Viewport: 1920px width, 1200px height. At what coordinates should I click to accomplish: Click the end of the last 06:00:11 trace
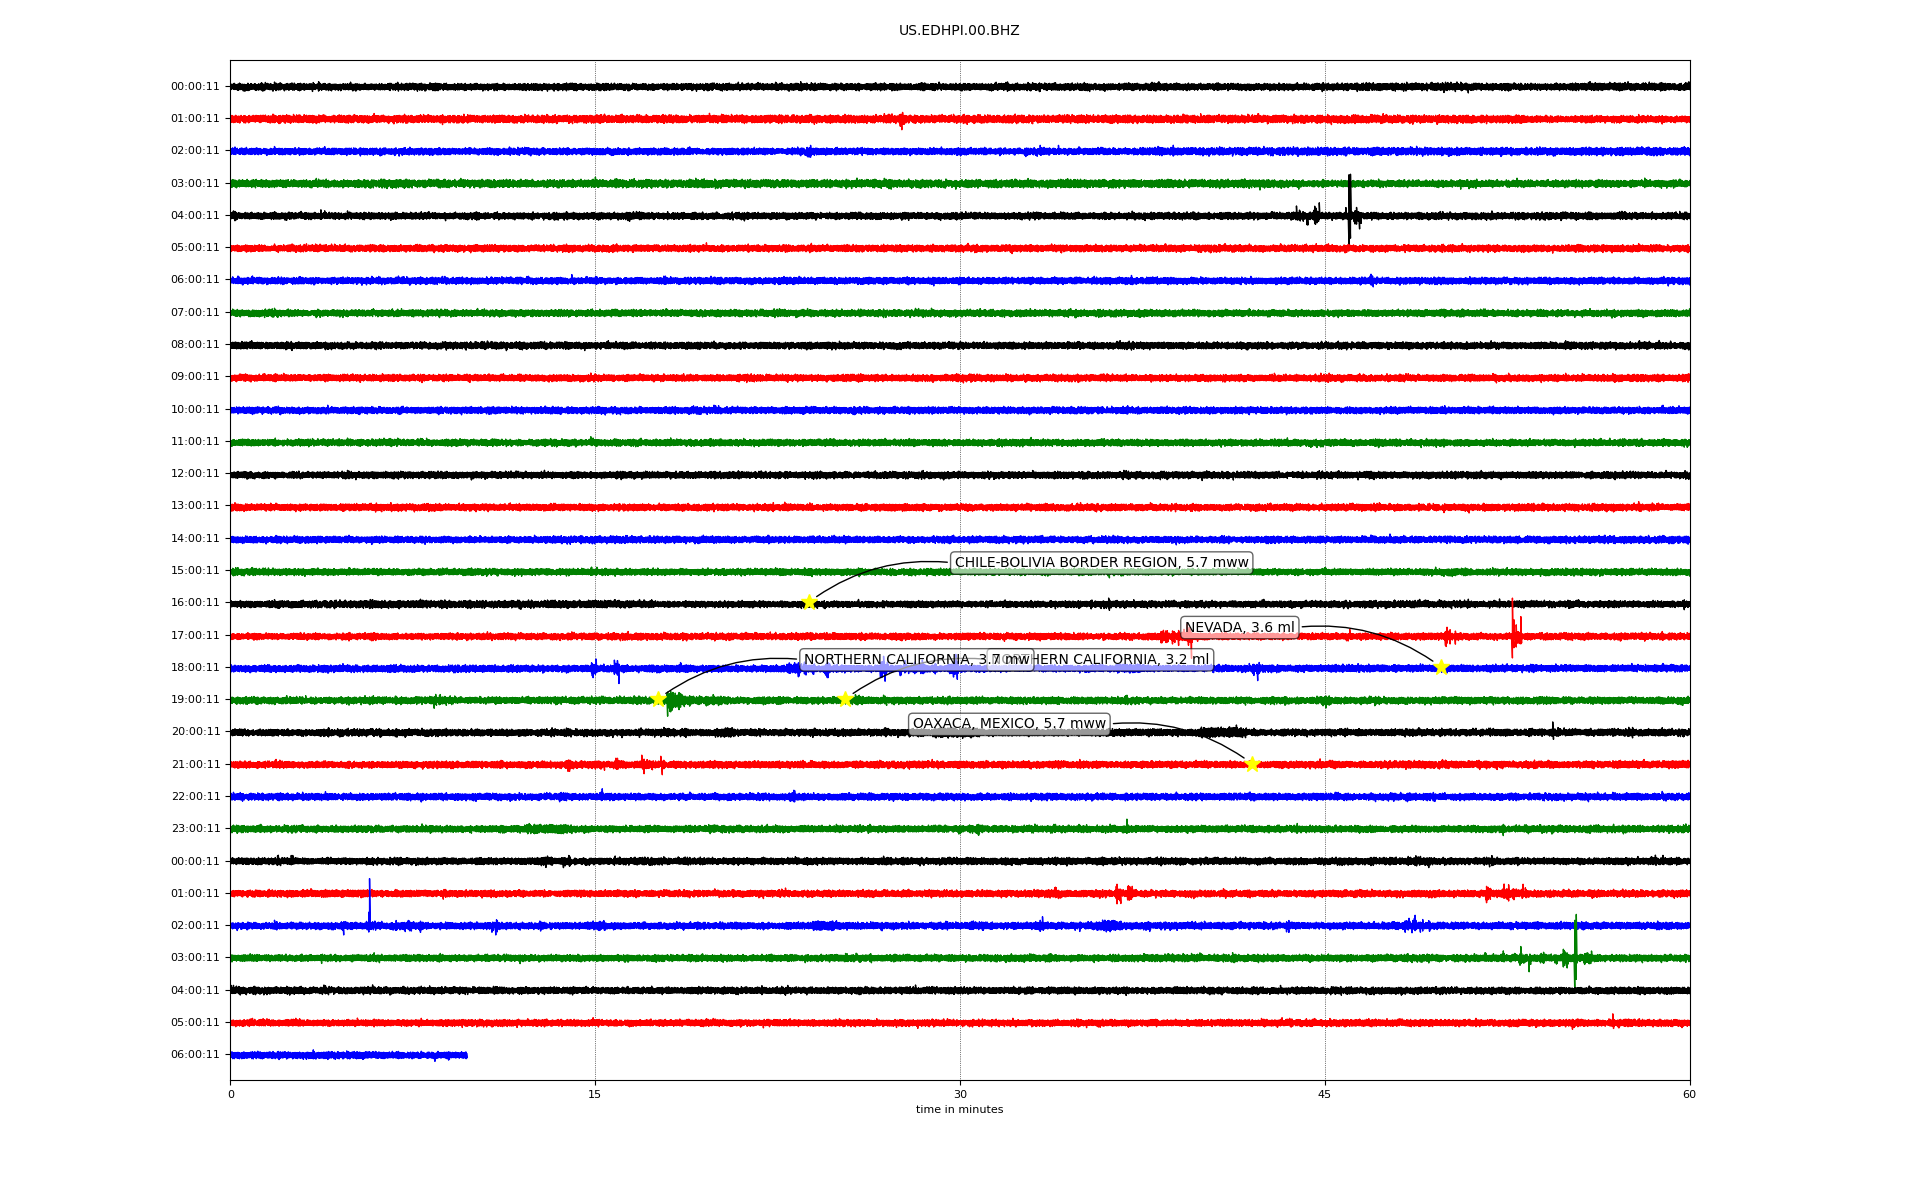click(x=465, y=1055)
